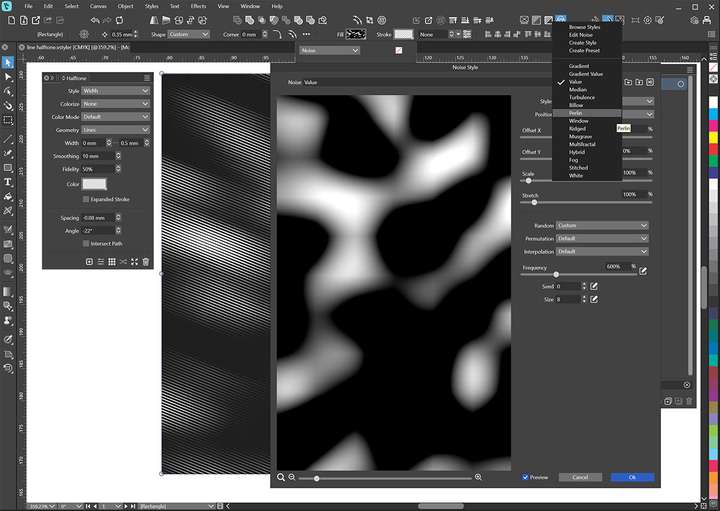Click the edit icon next to Seed

click(x=594, y=286)
